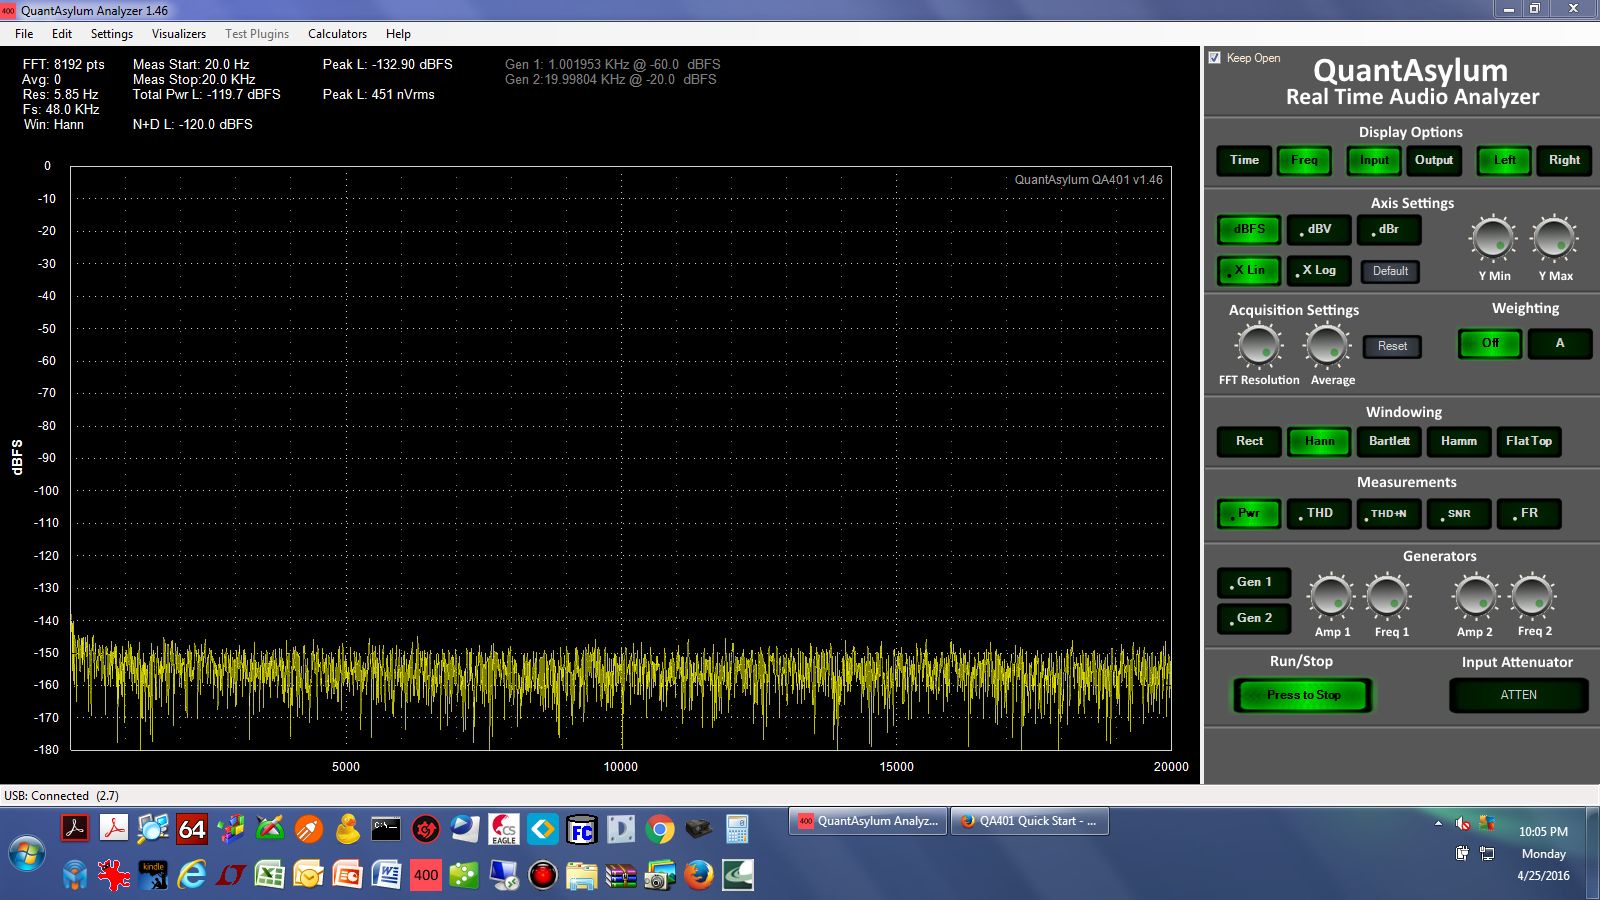Image resolution: width=1600 pixels, height=900 pixels.
Task: Open the dark Adobe Acrobat taskbar icon
Action: (x=75, y=829)
